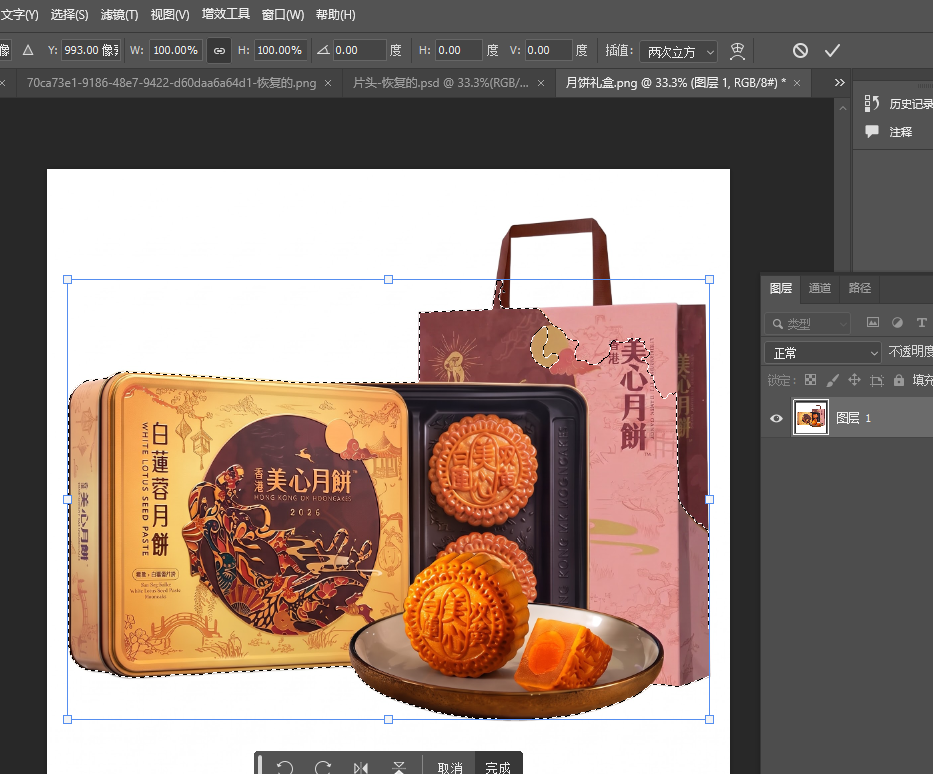
Task: Filter layers by type T icon
Action: point(921,322)
